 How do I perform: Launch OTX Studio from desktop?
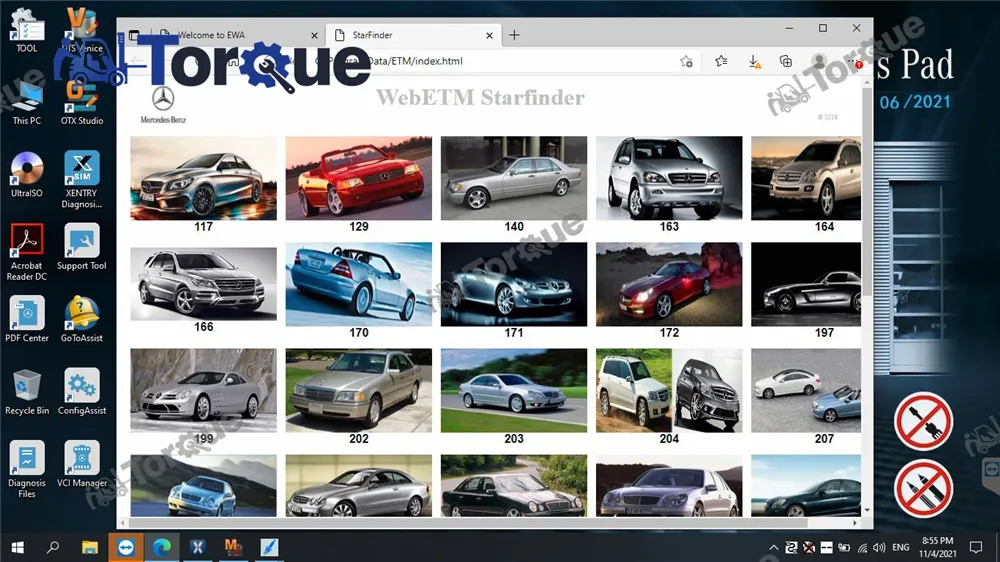point(82,102)
